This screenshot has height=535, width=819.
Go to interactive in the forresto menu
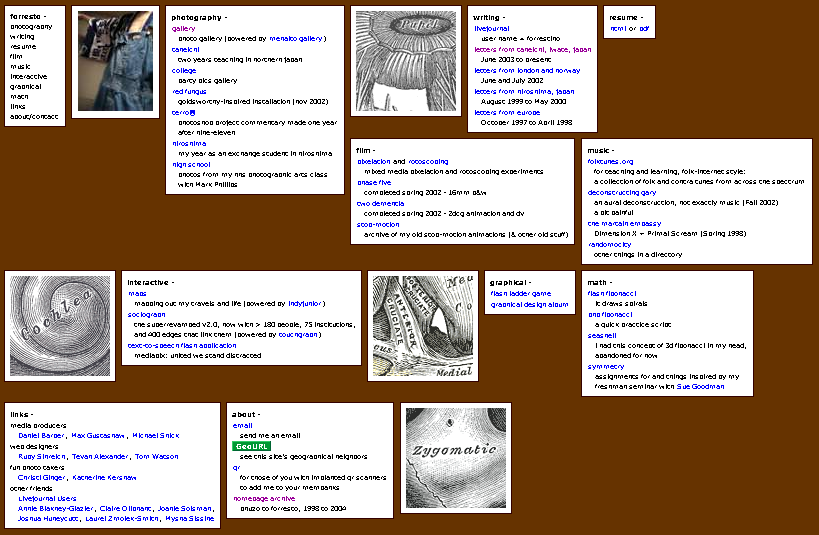pos(29,76)
